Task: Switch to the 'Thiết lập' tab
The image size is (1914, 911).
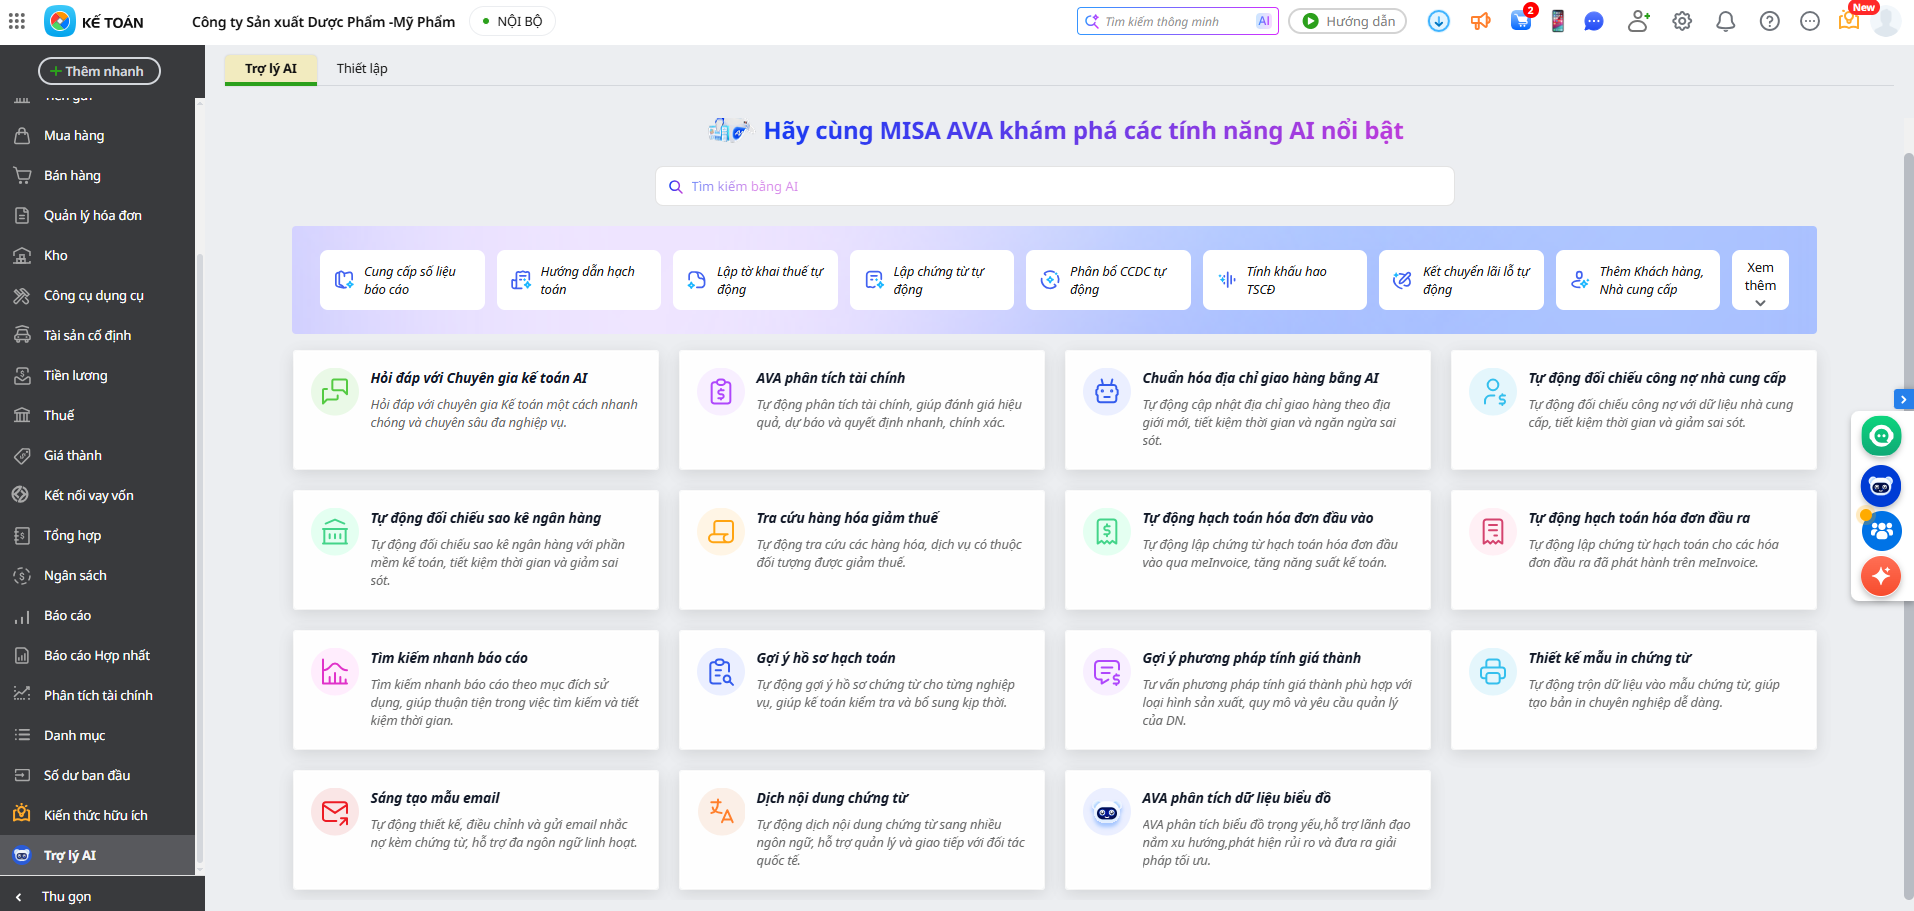Action: click(362, 69)
